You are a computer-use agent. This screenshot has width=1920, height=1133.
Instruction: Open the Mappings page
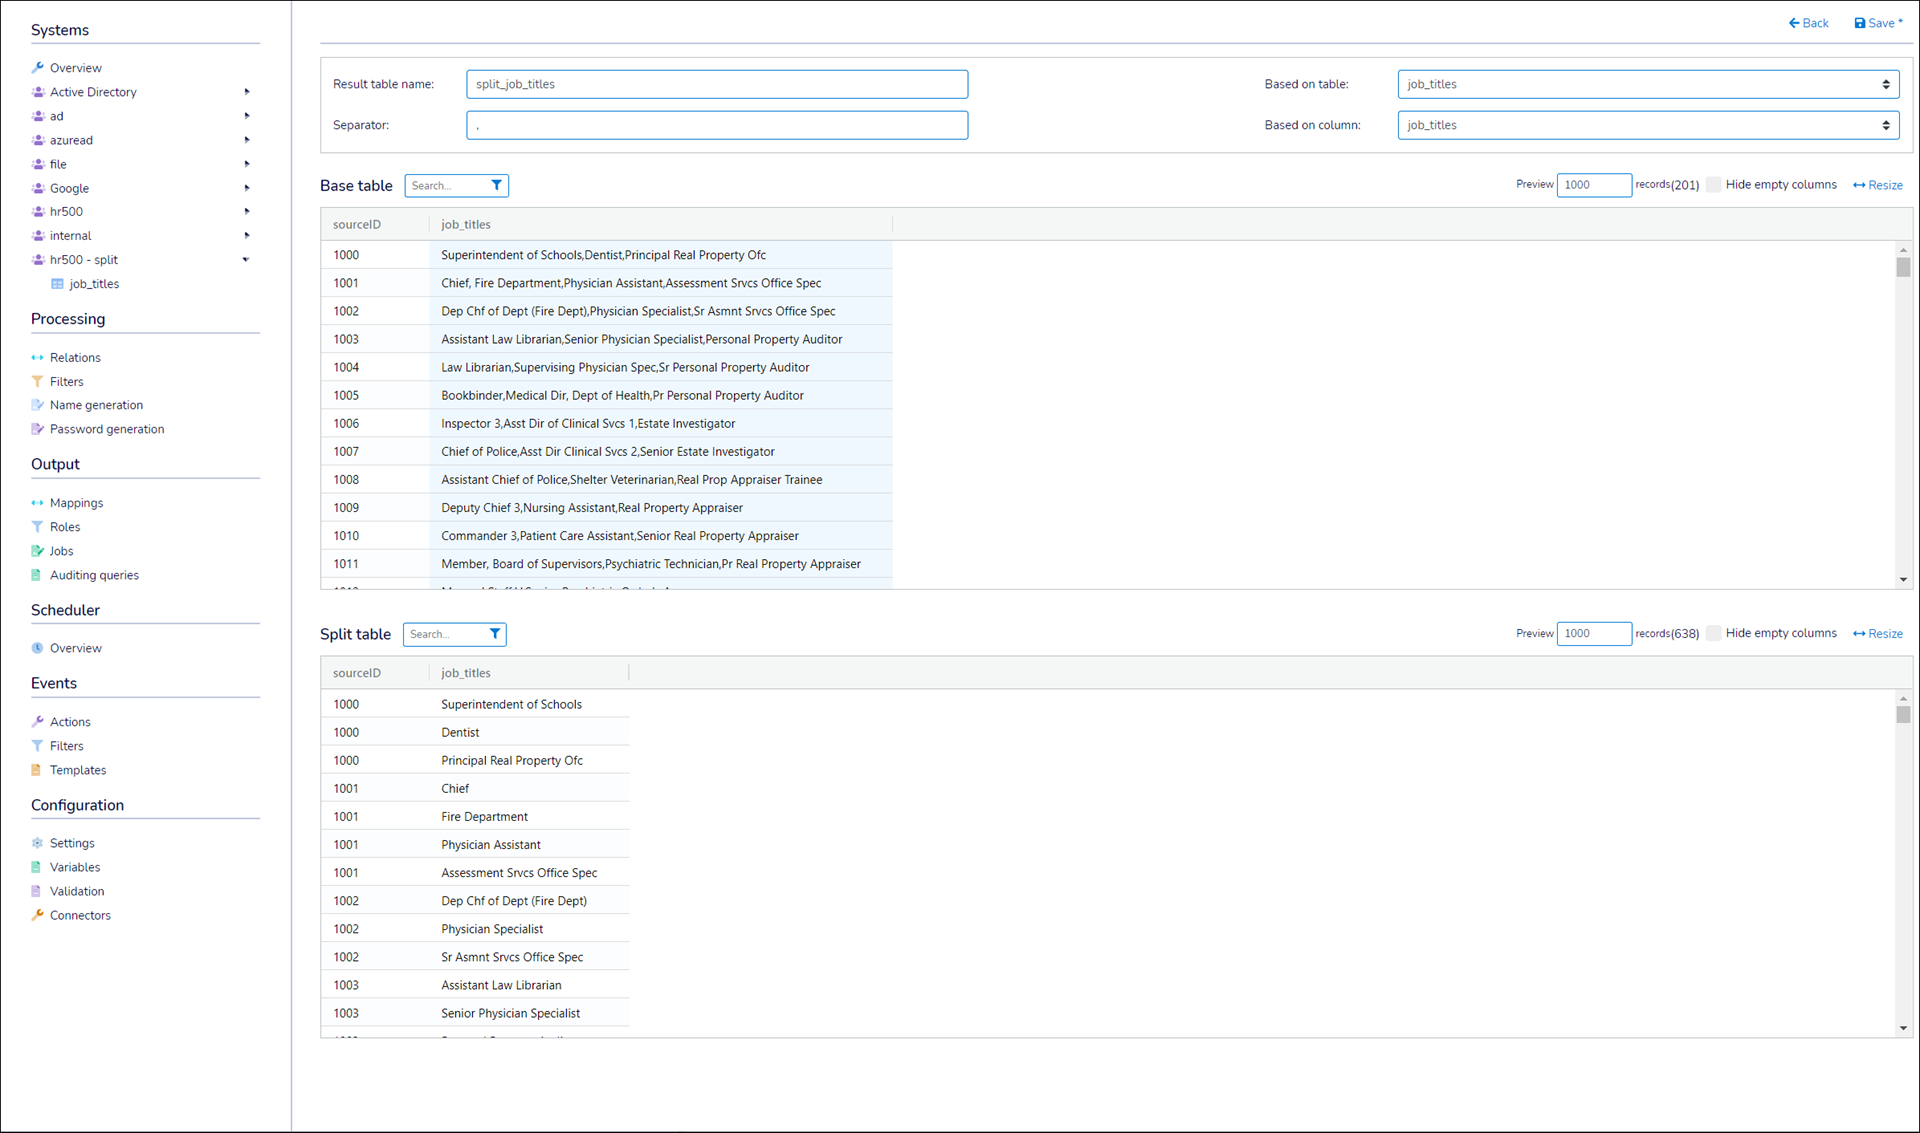pos(76,503)
